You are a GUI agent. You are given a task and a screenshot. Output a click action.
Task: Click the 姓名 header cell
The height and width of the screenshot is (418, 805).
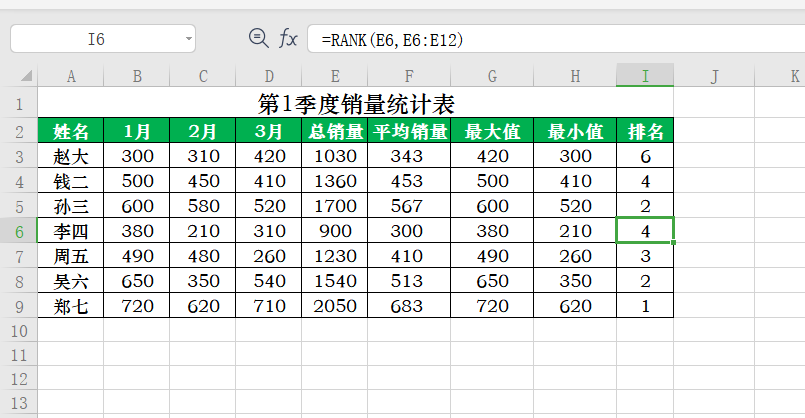coord(71,131)
